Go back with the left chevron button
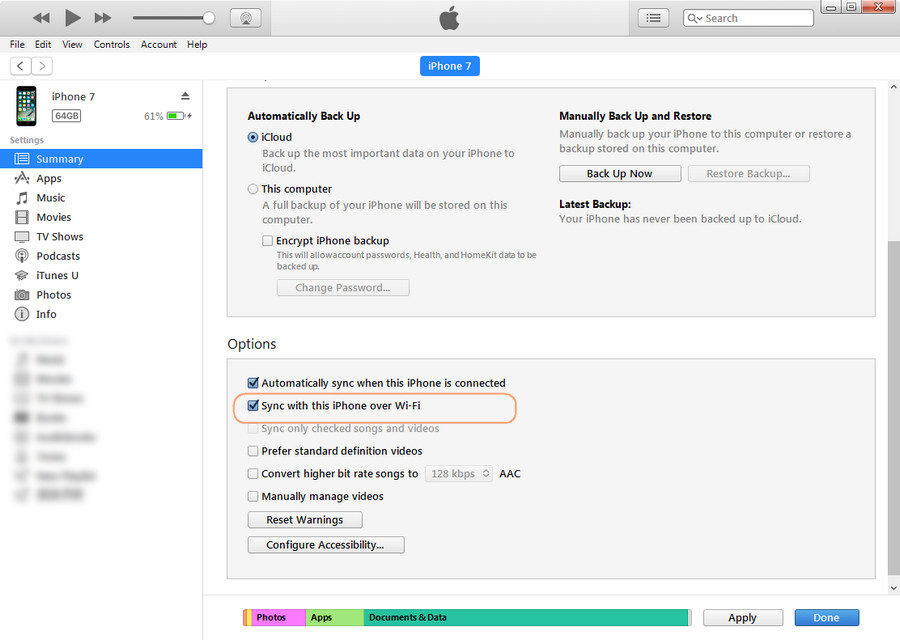The image size is (900, 640). point(20,66)
